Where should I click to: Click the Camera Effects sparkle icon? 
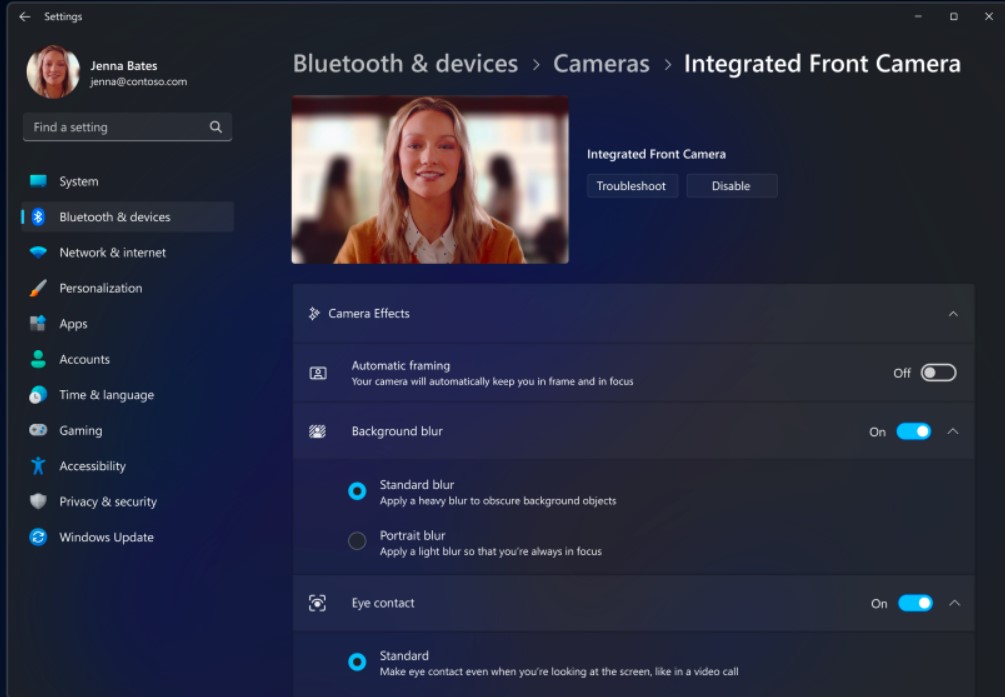tap(314, 314)
